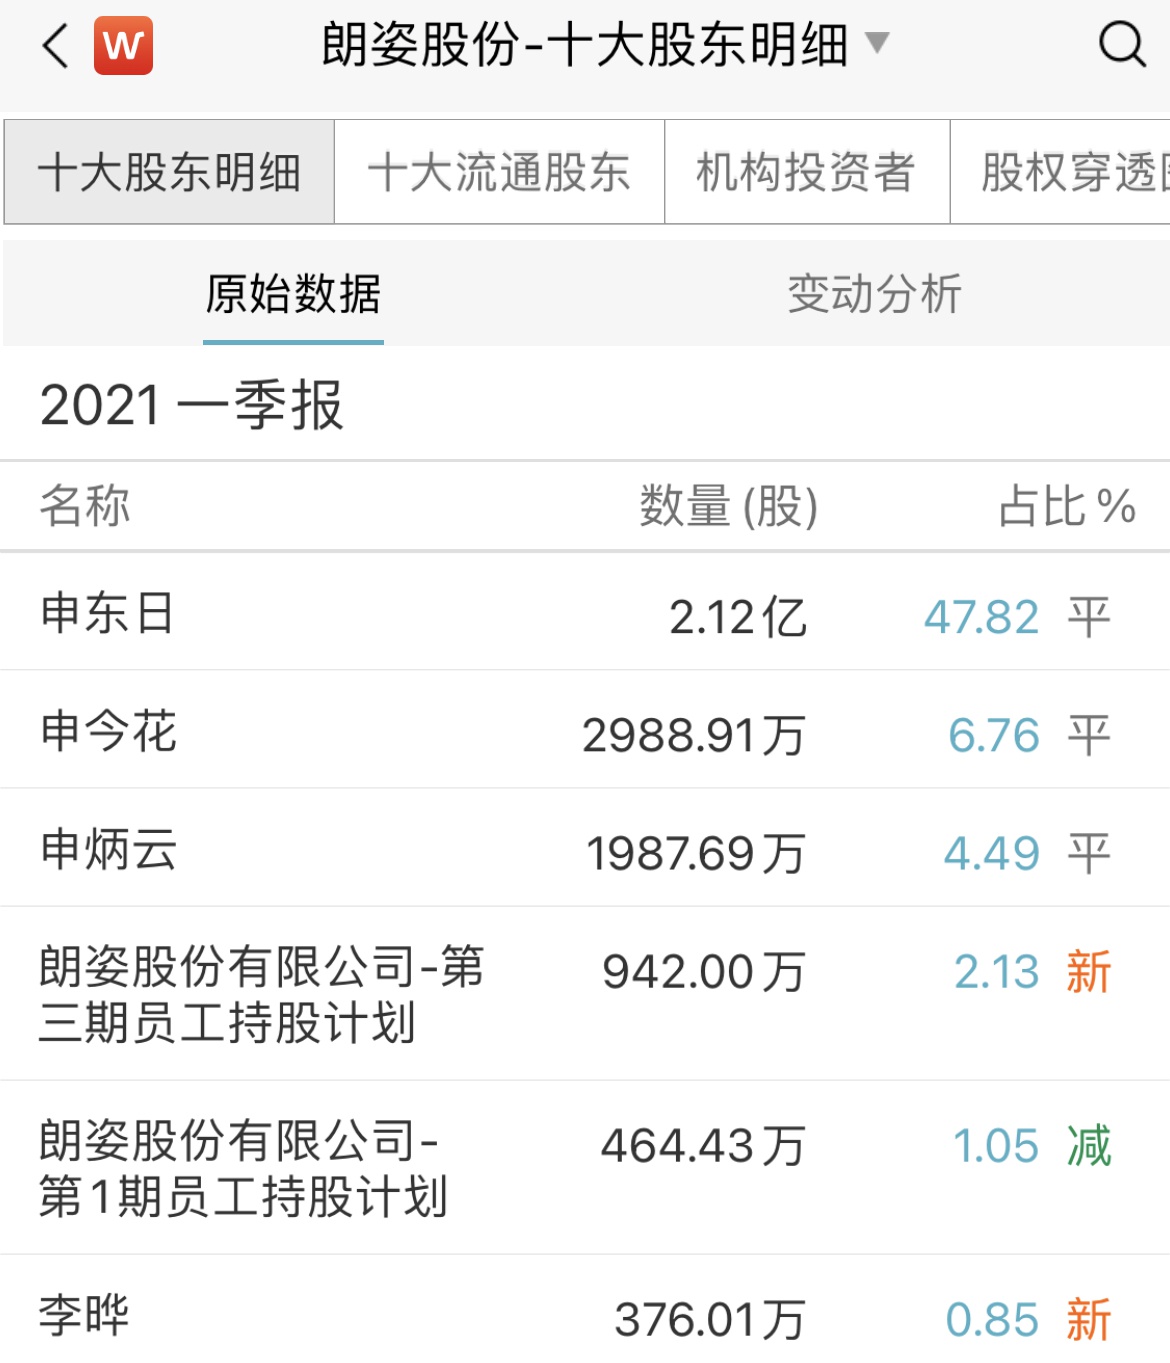Tap the 4.49 percentage value

pos(992,854)
